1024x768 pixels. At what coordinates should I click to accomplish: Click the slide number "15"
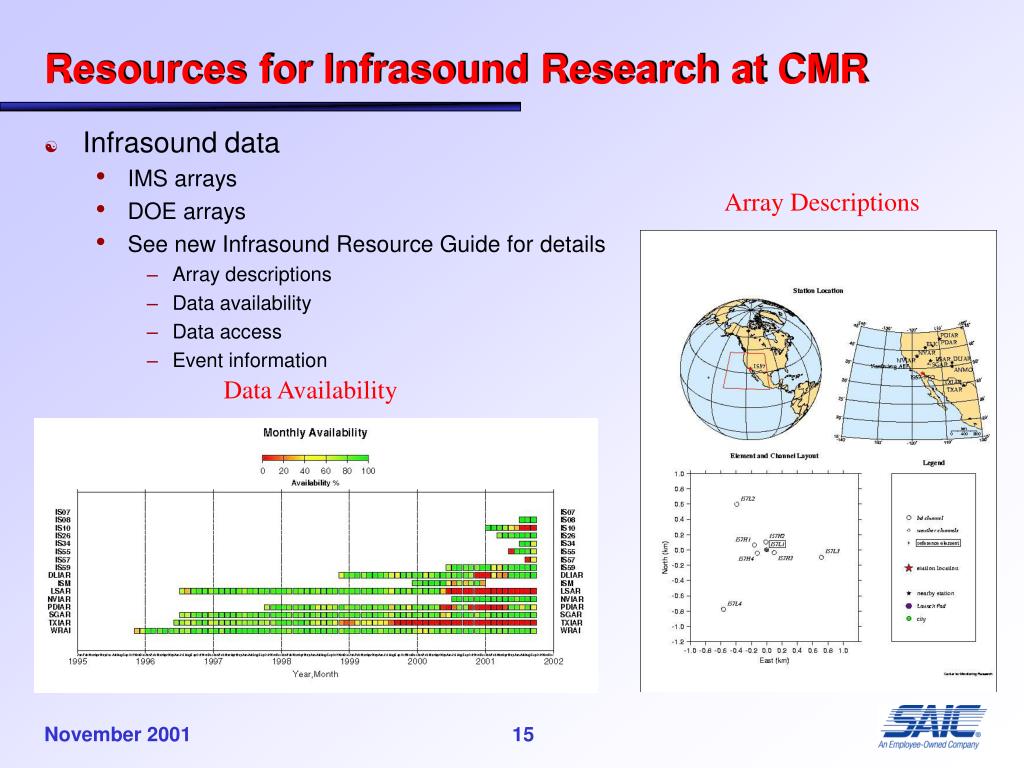pos(523,735)
